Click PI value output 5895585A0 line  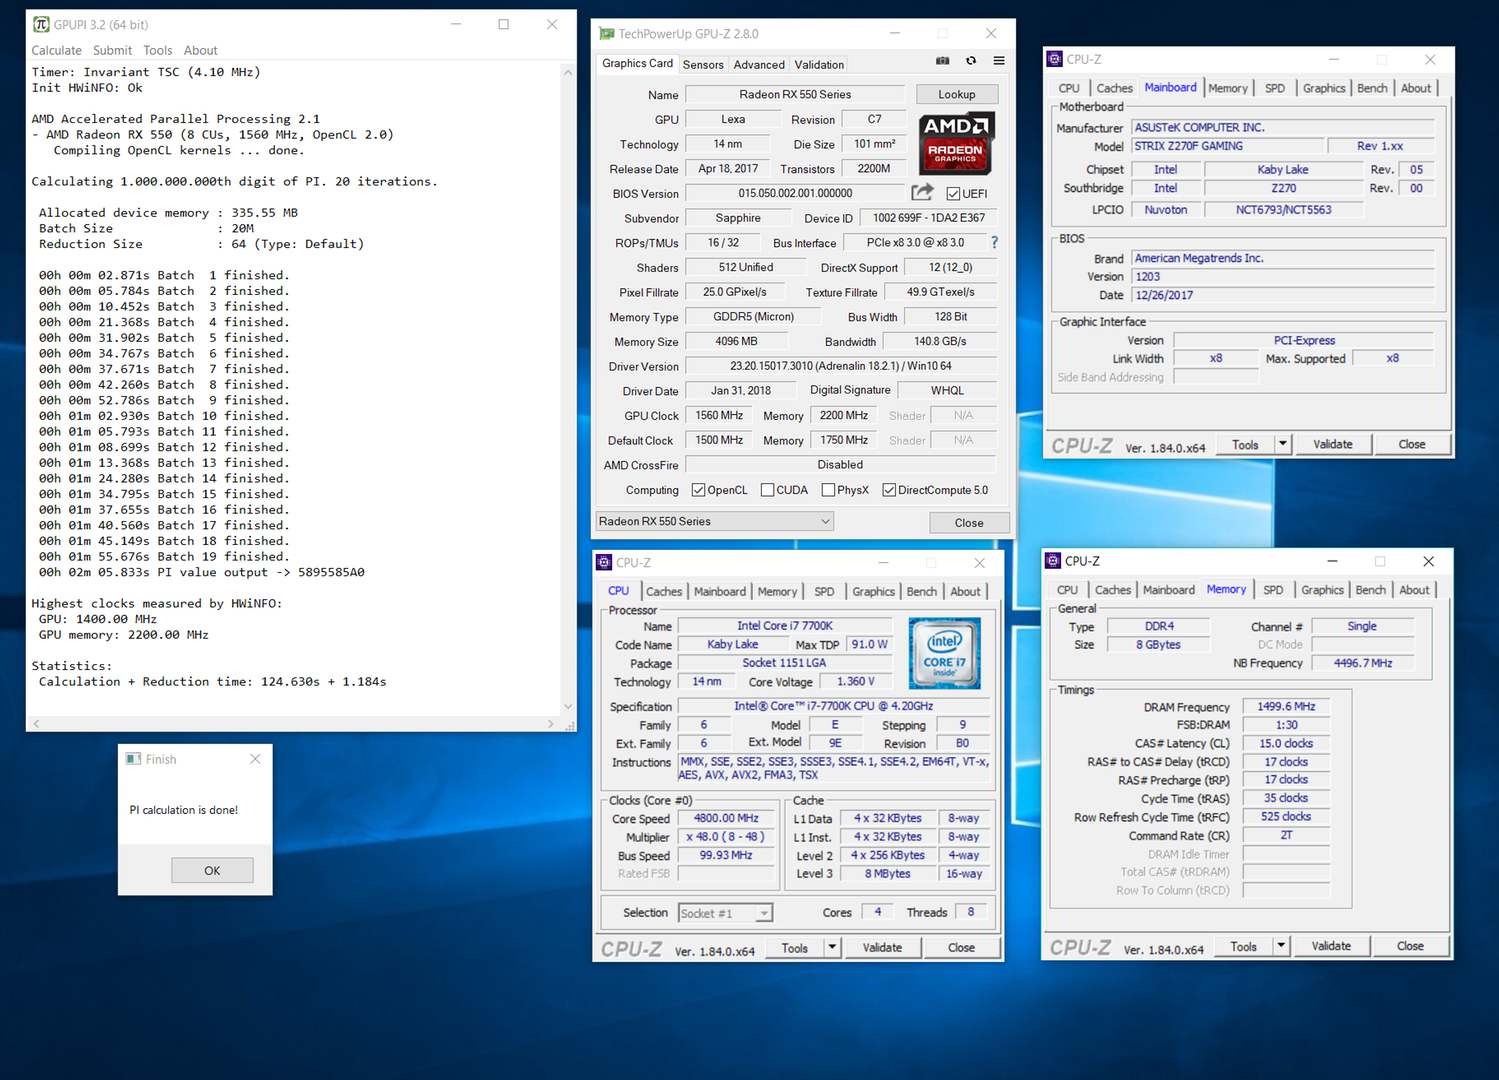[x=201, y=572]
